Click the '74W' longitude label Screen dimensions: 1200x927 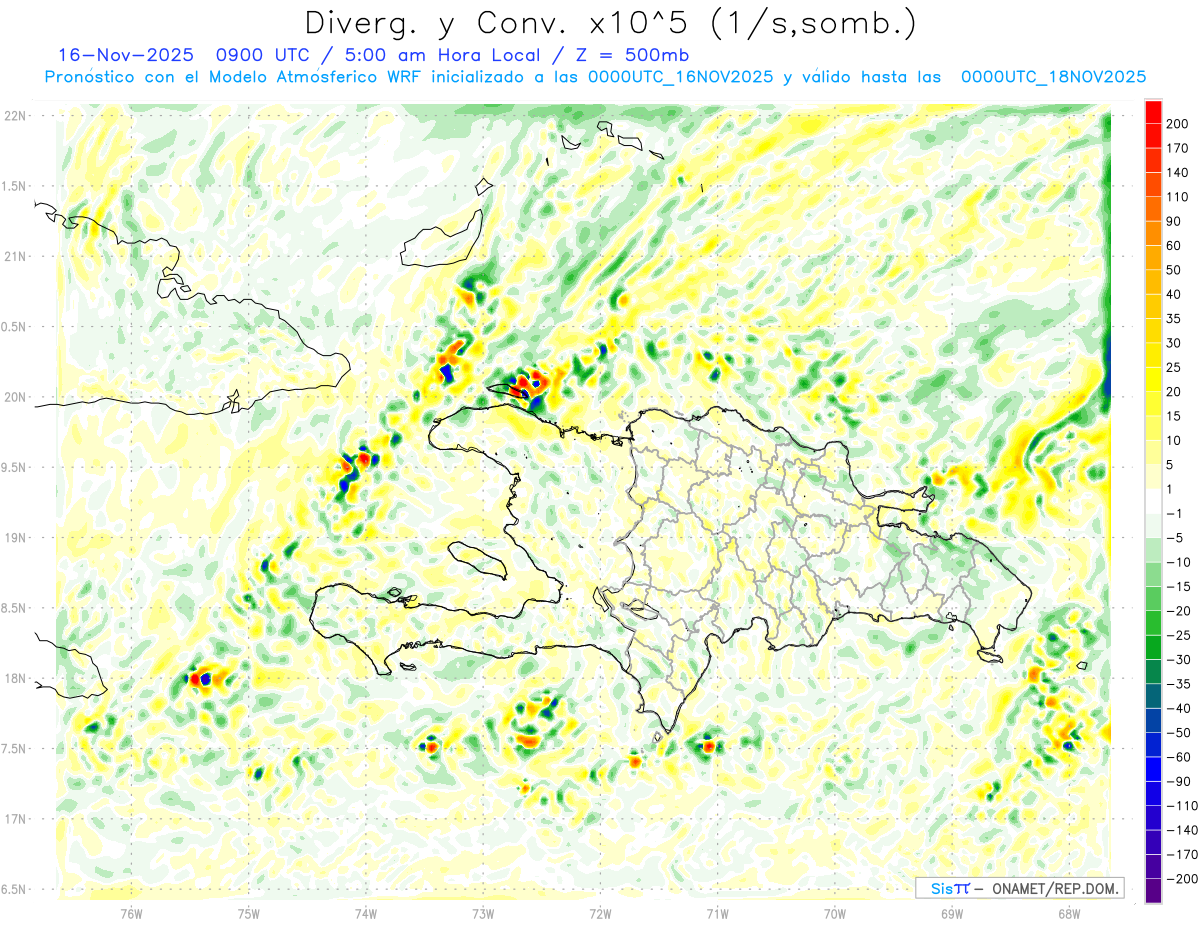click(x=365, y=914)
